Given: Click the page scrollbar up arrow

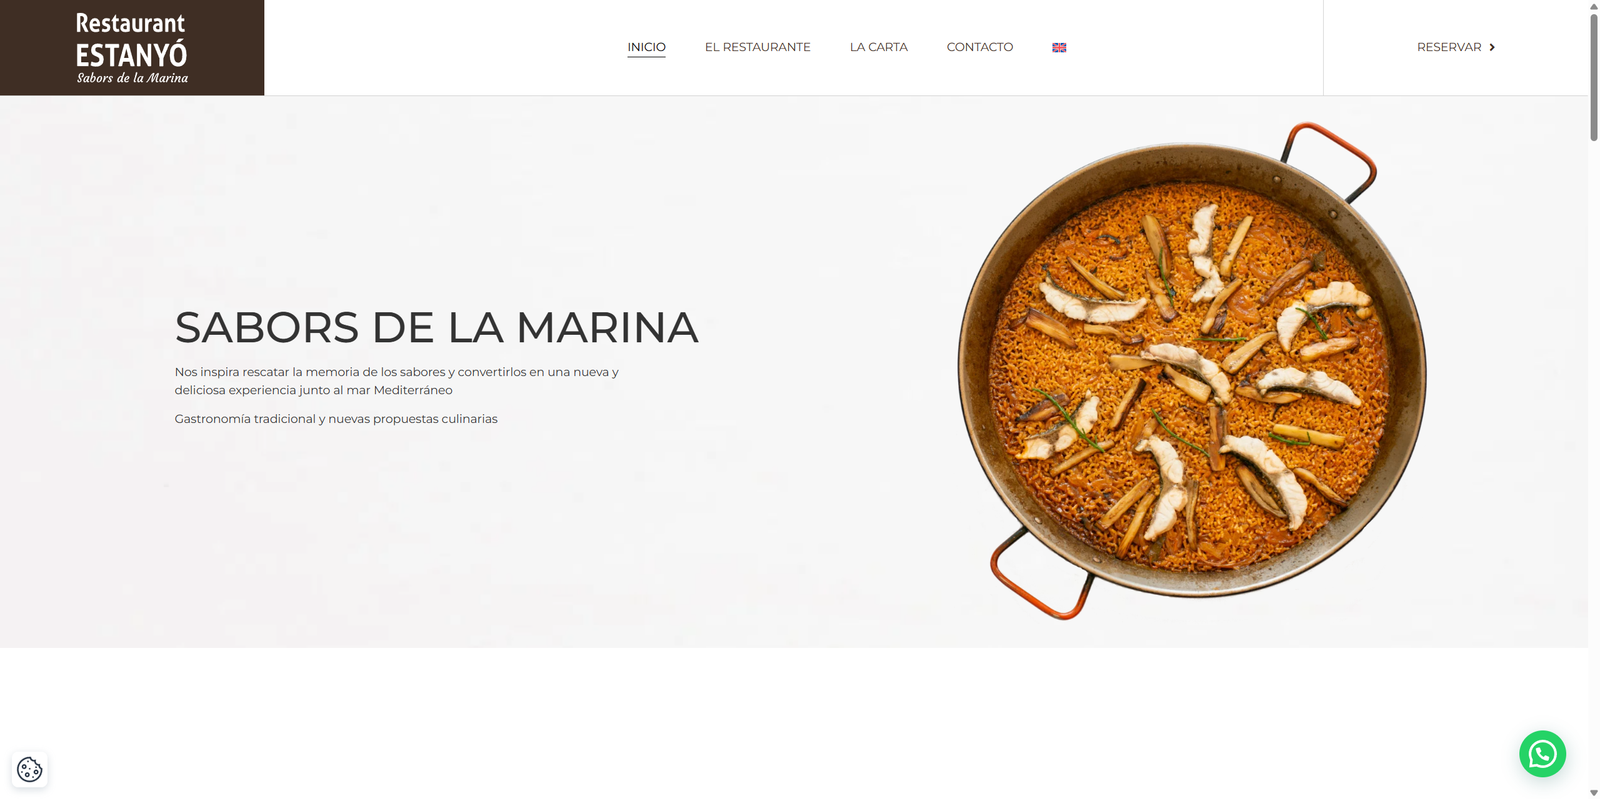Looking at the screenshot, I should pyautogui.click(x=1594, y=6).
